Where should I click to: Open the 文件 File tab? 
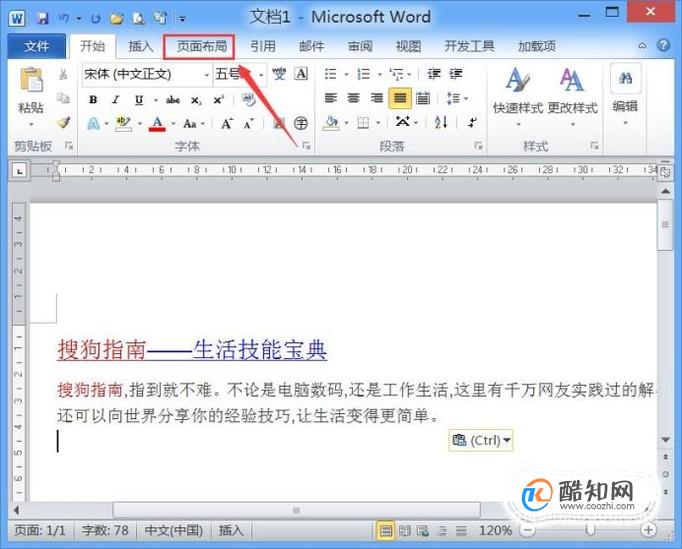point(37,46)
